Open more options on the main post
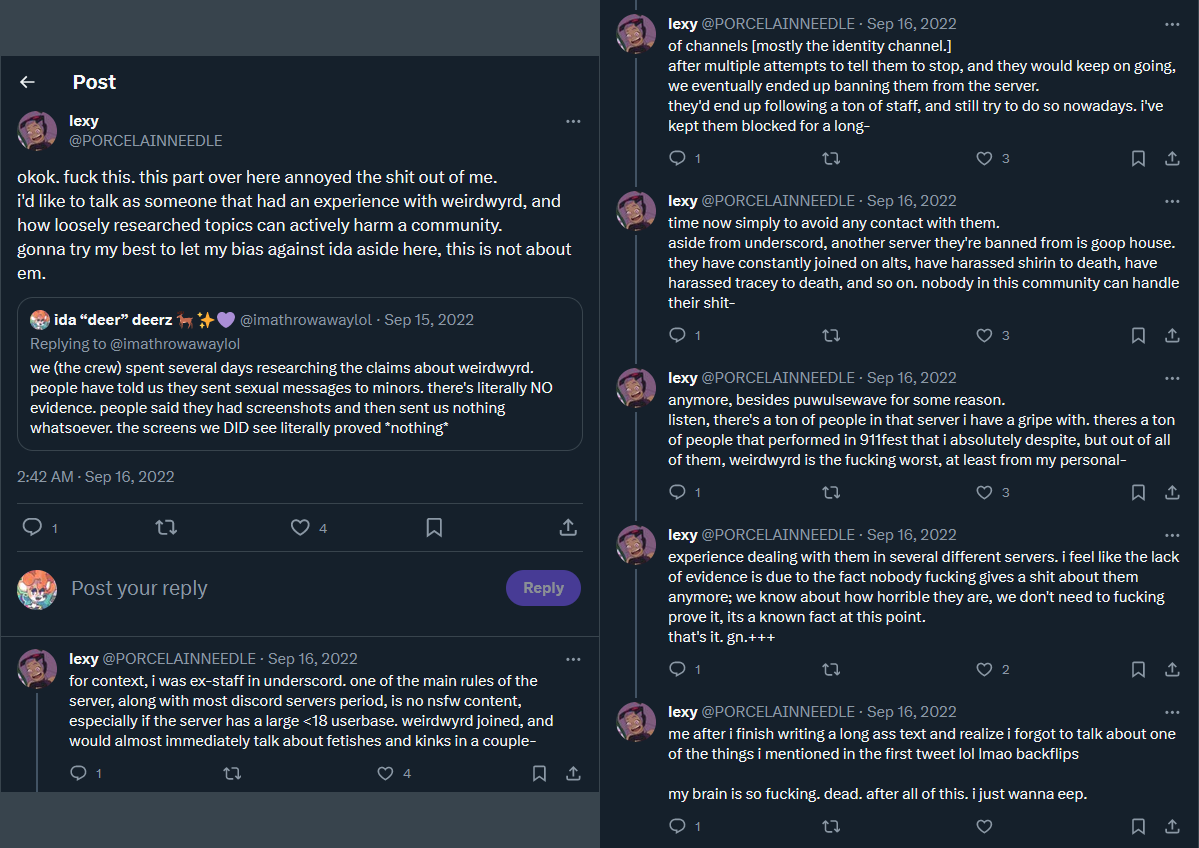This screenshot has width=1199, height=848. coord(573,121)
